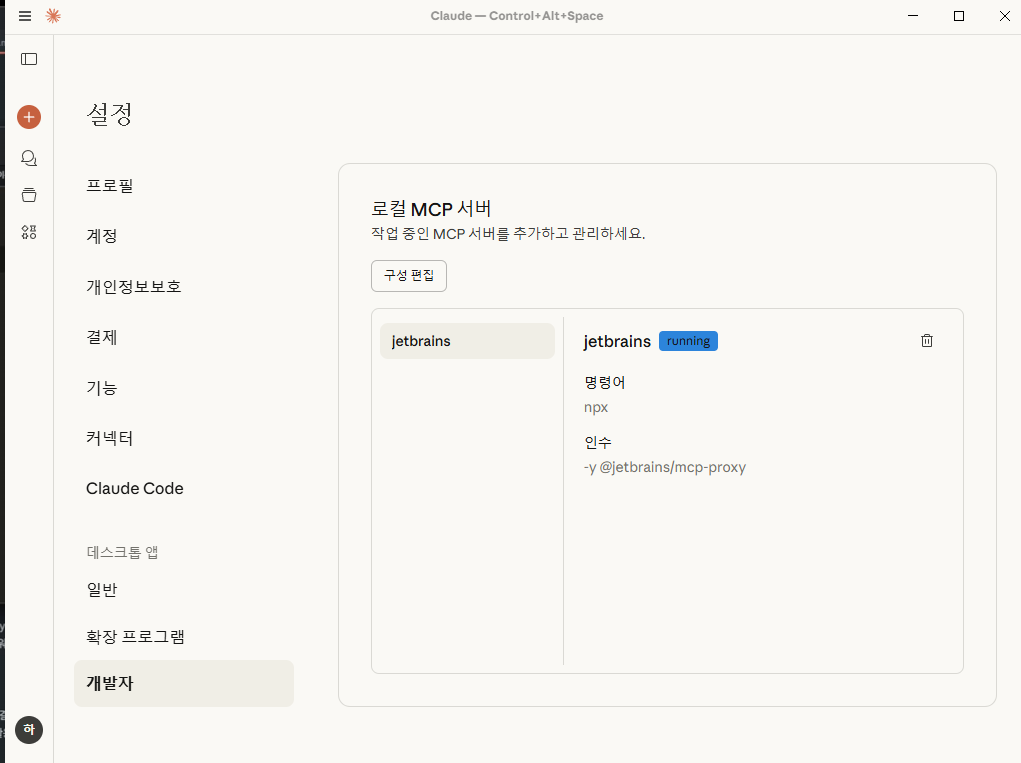This screenshot has height=763, width=1021.
Task: Switch to the 결제 section
Action: 102,337
